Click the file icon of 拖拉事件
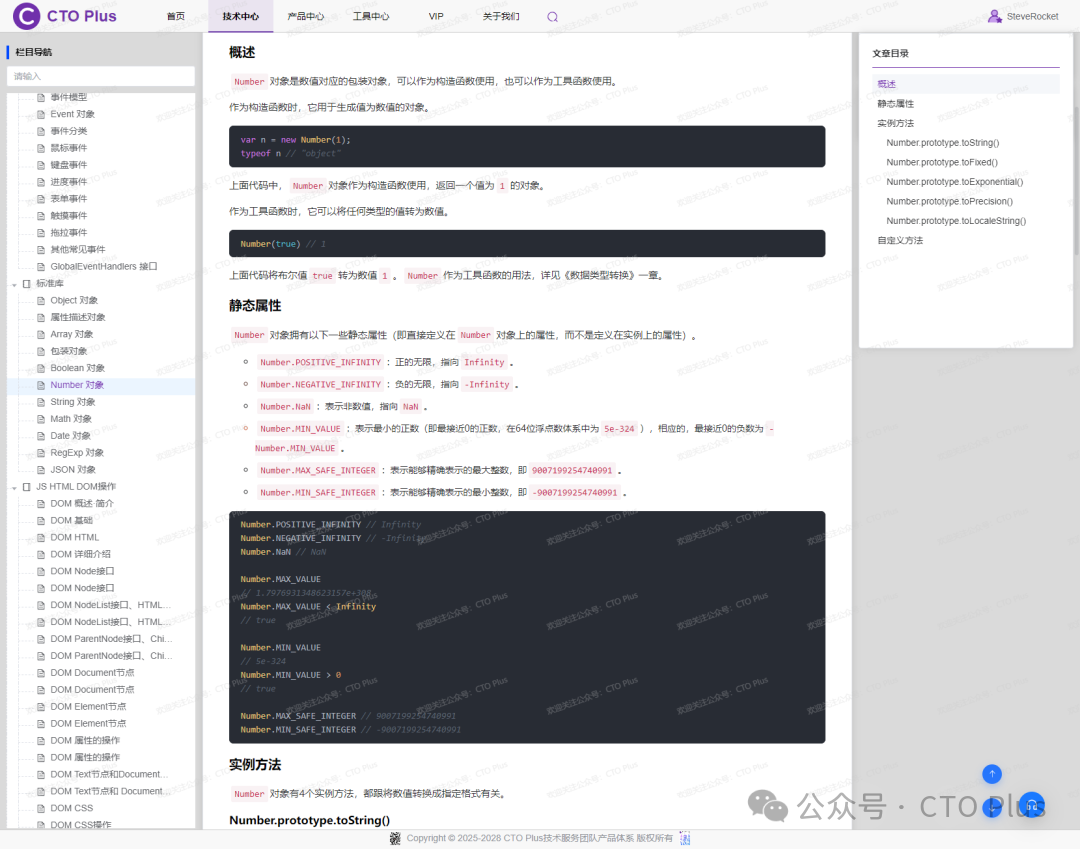The width and height of the screenshot is (1080, 849). click(x=41, y=233)
